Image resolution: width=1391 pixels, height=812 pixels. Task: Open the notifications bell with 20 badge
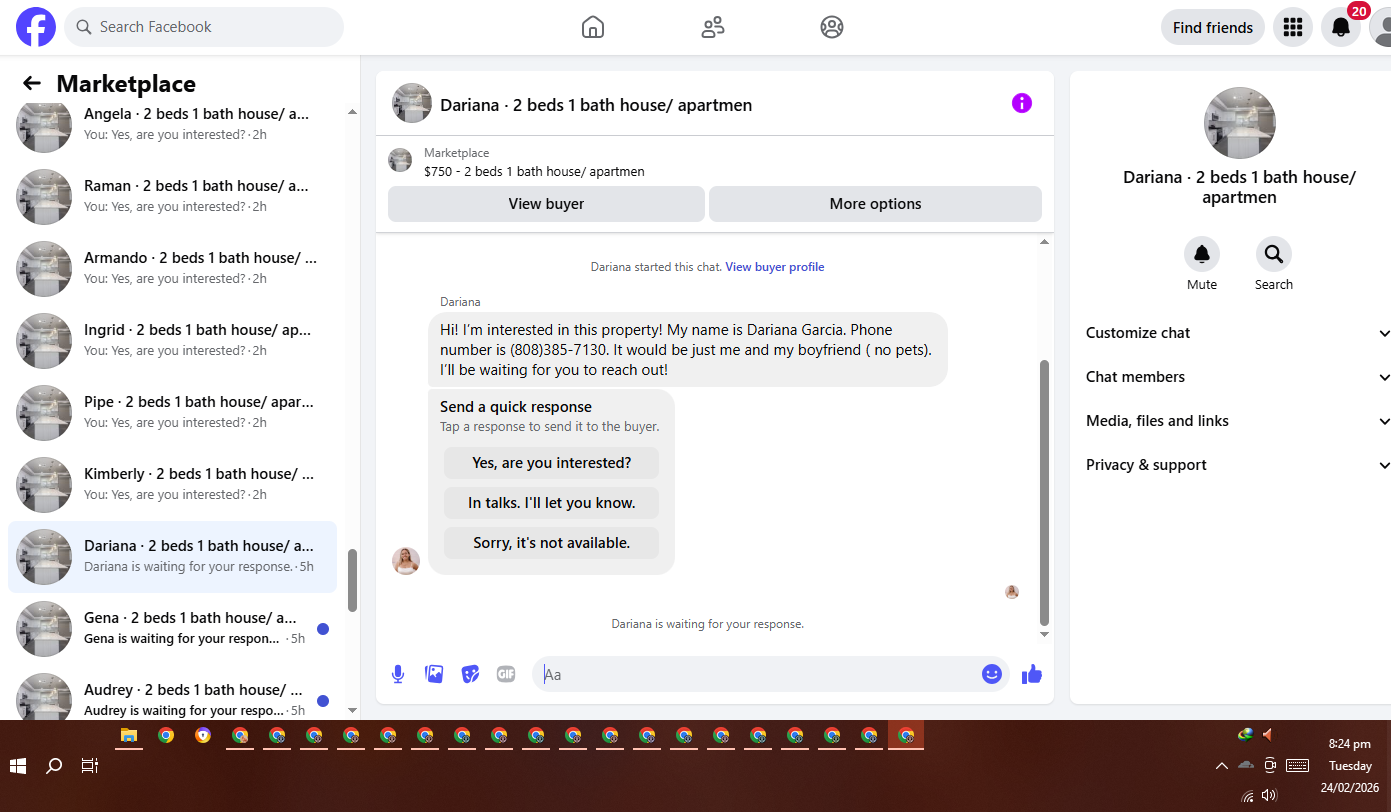(1341, 27)
